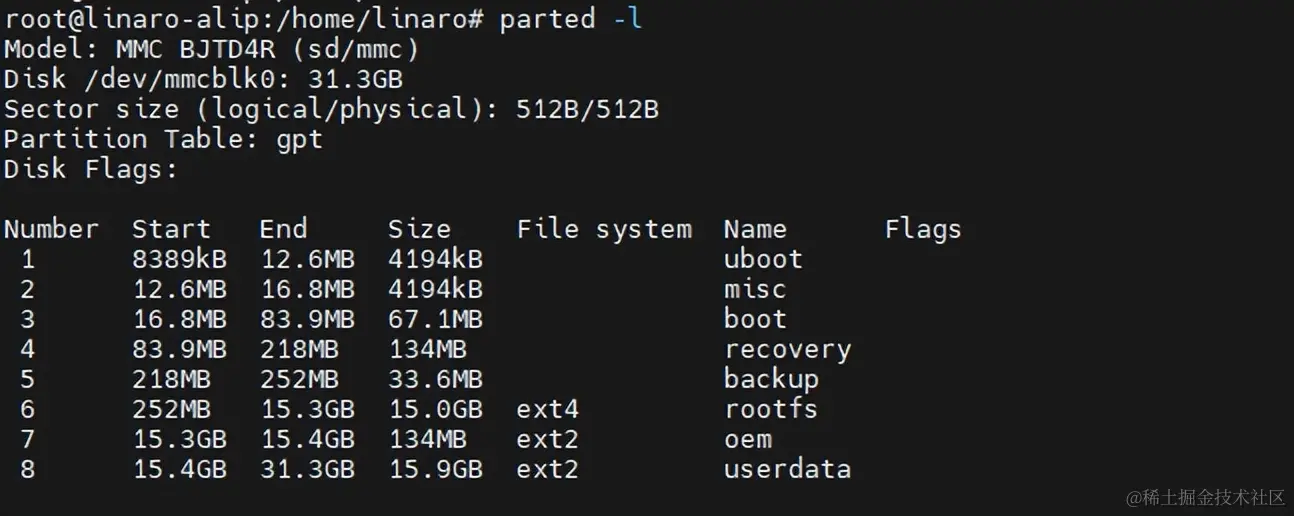This screenshot has height=516, width=1294.
Task: Select the 'Flags' column header
Action: click(923, 230)
